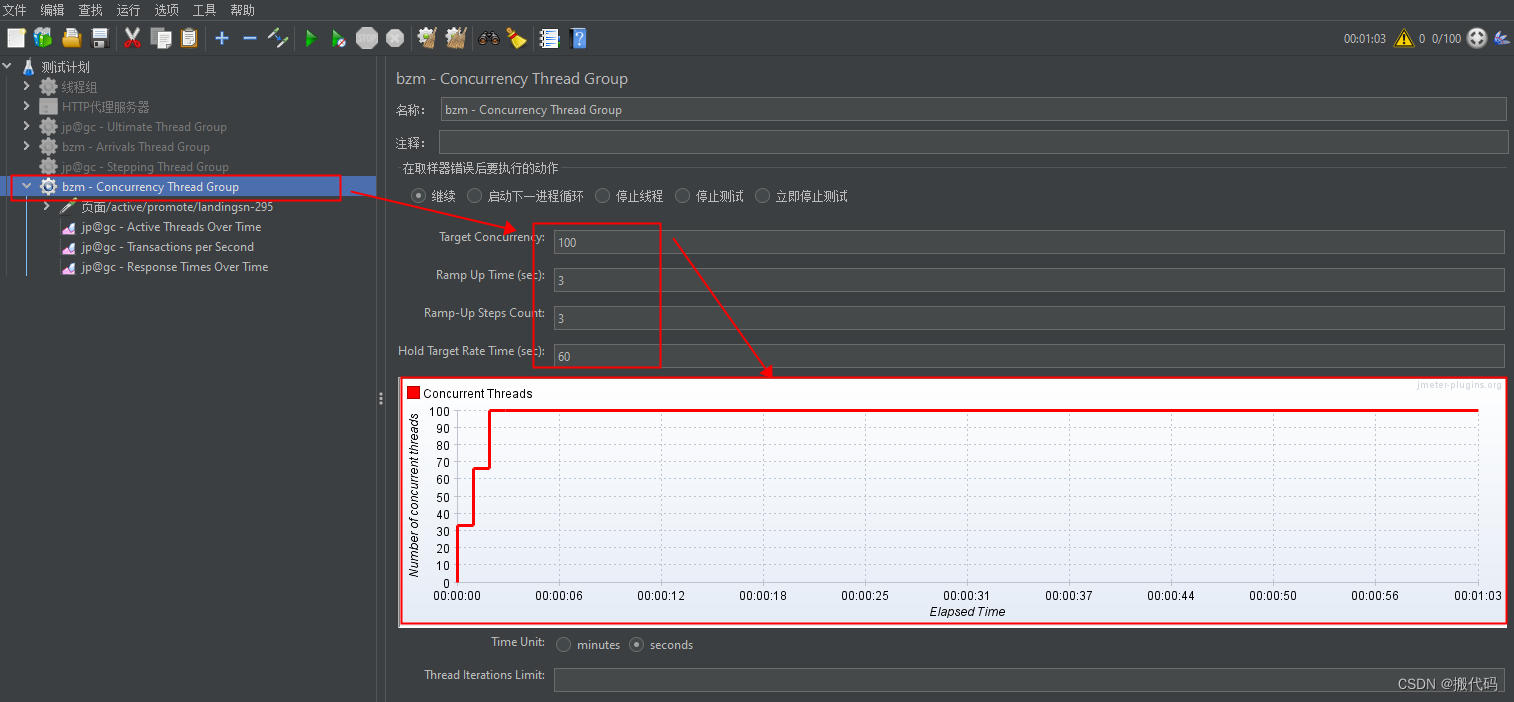Select Response Times Over Time listener

point(175,267)
